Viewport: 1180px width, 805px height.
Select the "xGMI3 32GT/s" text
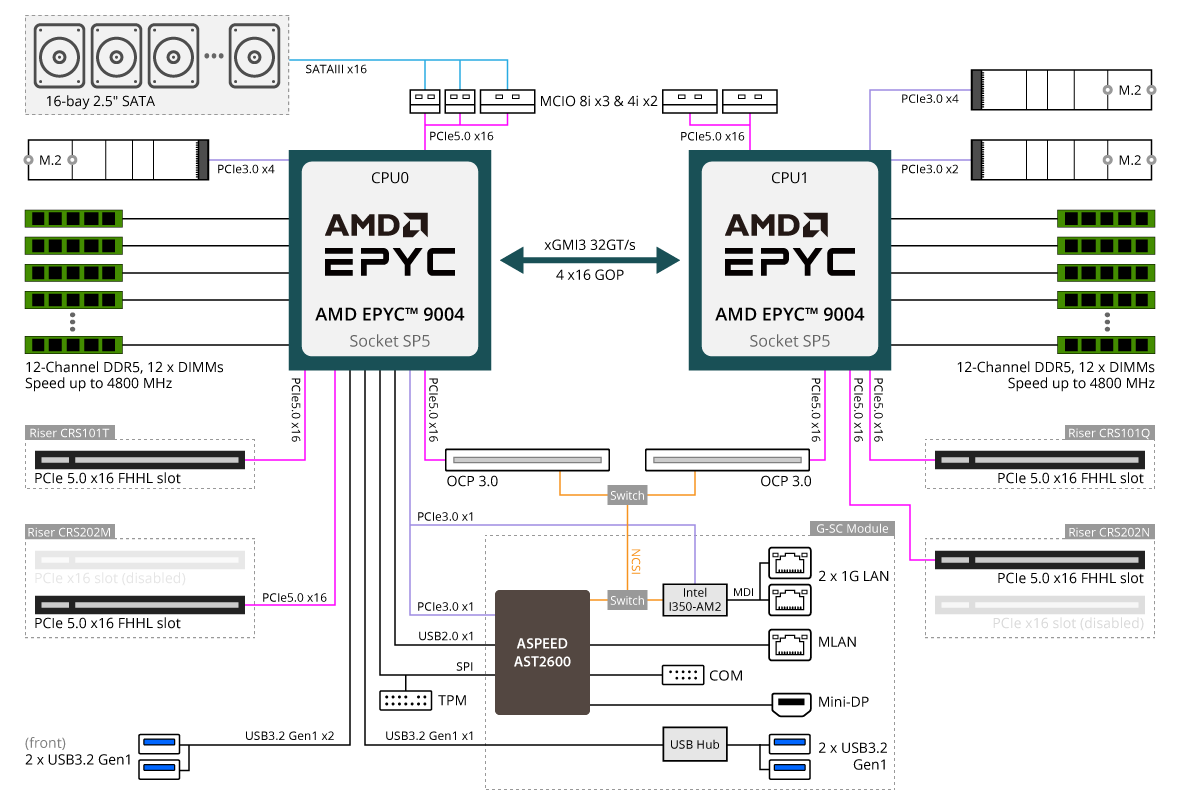point(590,245)
